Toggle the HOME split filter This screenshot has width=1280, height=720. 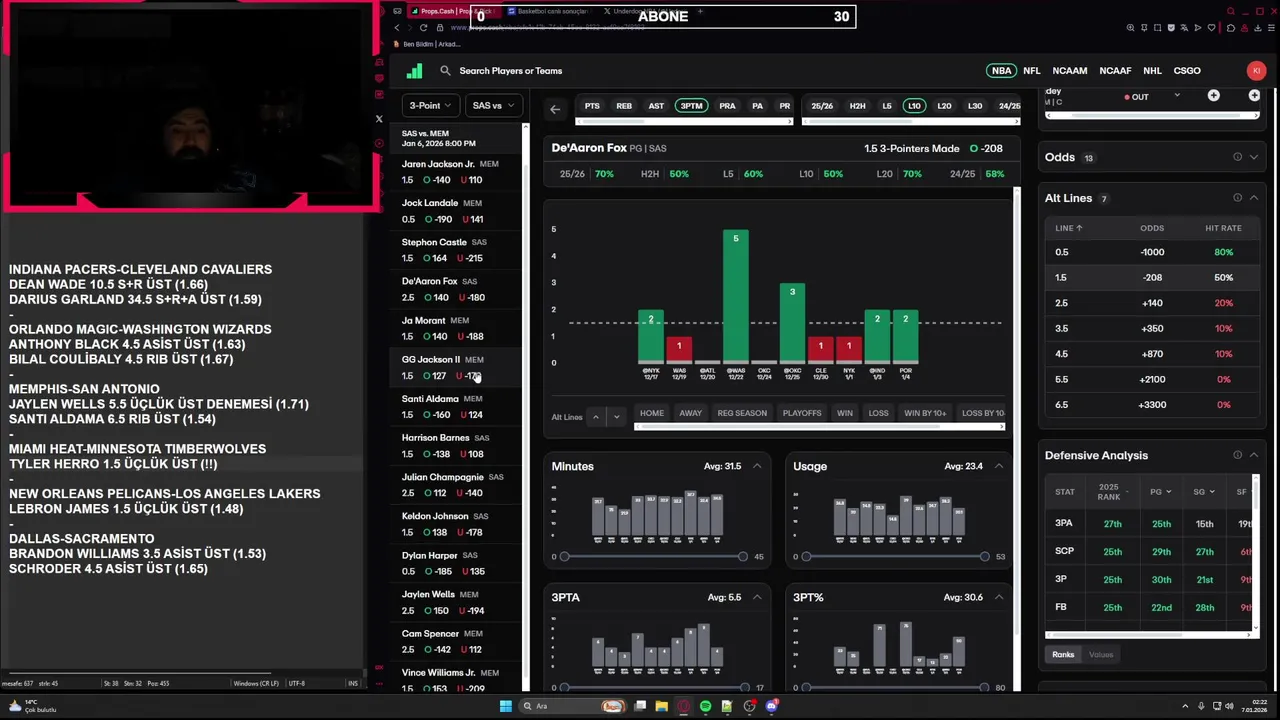click(x=652, y=413)
